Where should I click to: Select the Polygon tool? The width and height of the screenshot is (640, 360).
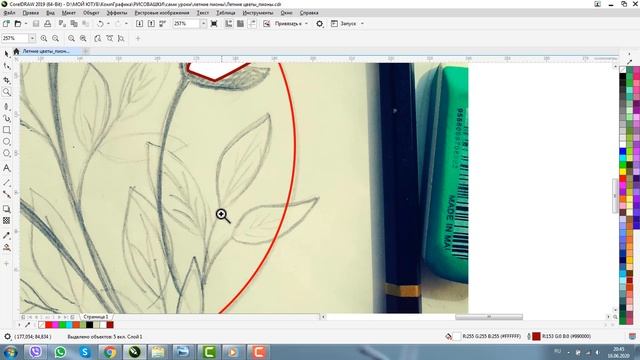(7, 153)
